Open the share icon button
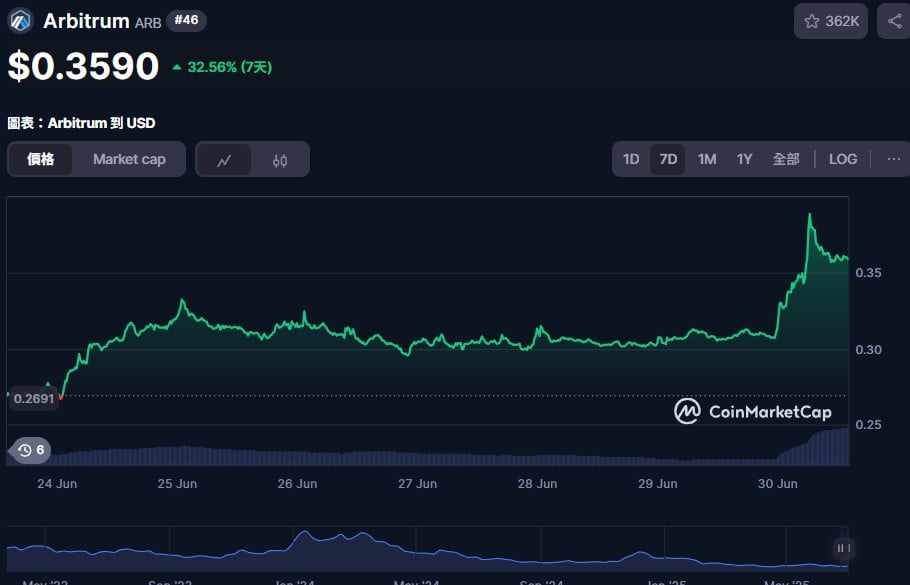Image resolution: width=910 pixels, height=585 pixels. 894,21
